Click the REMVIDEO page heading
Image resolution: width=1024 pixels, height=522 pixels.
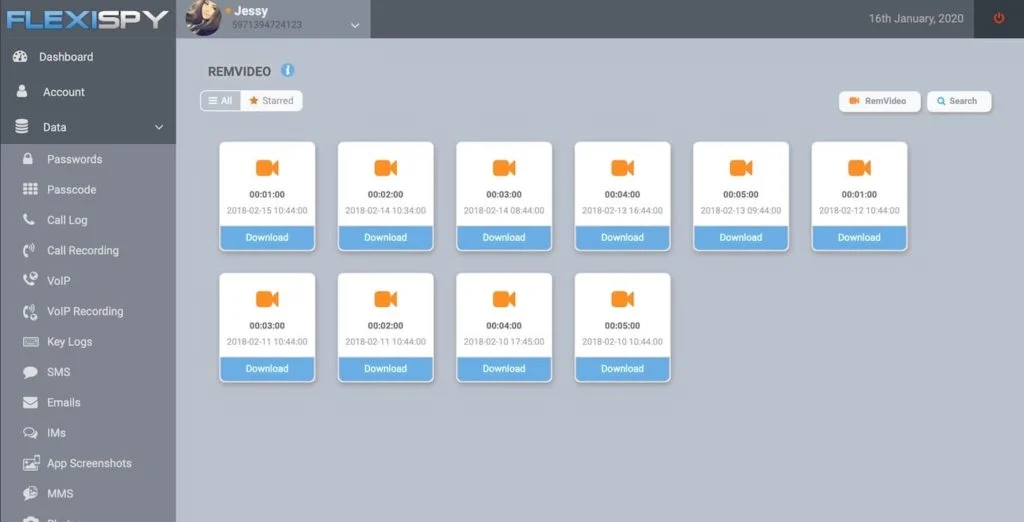(239, 72)
